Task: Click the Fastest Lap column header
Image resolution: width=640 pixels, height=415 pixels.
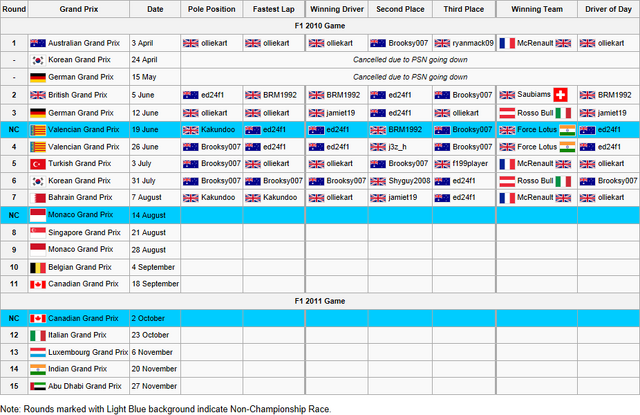Action: click(273, 9)
